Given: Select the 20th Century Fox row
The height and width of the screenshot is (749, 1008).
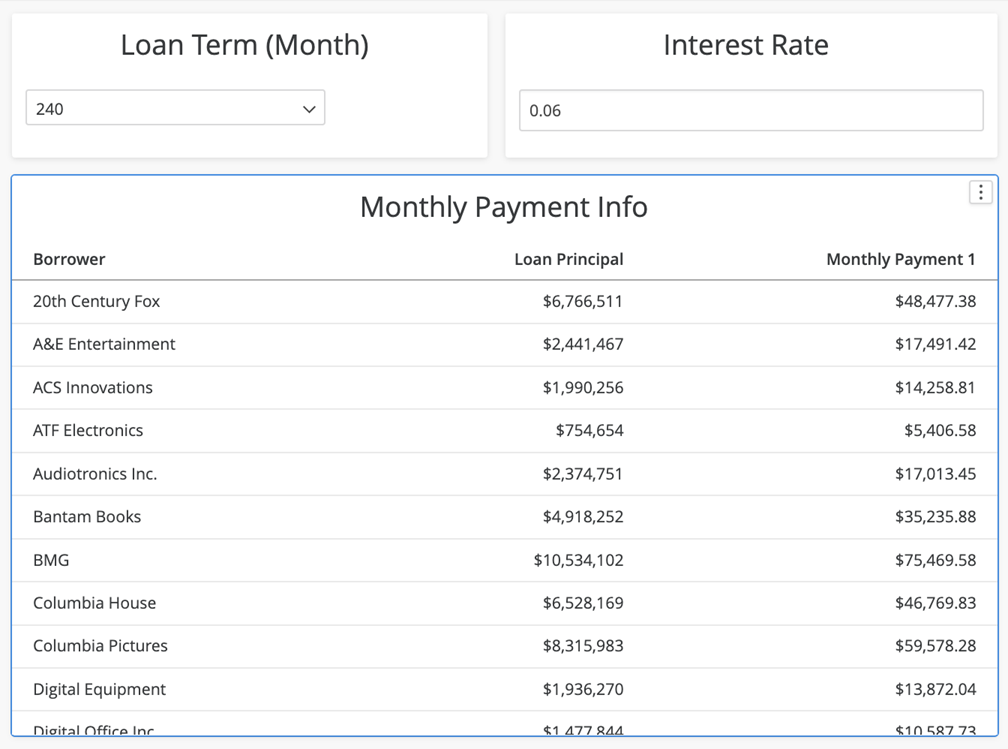Looking at the screenshot, I should pyautogui.click(x=96, y=301).
